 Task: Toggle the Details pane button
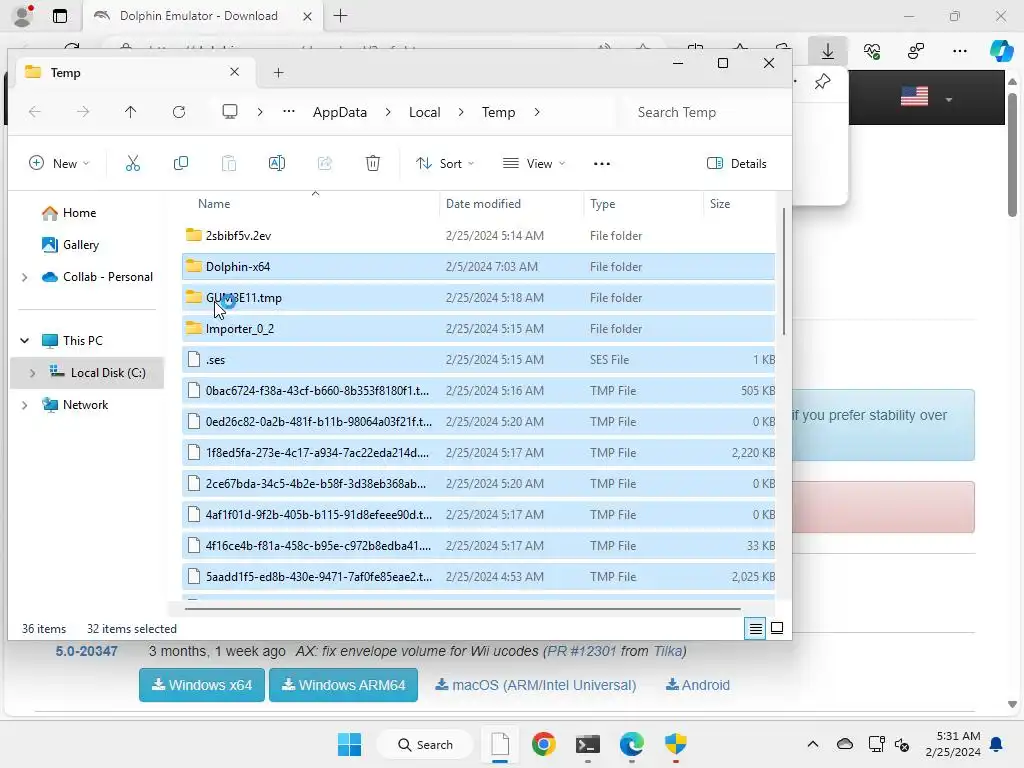(737, 163)
